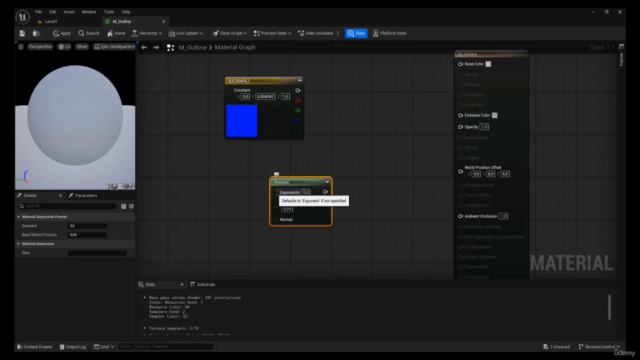The image size is (640, 360).
Task: Click the Details property matrix grid icon
Action: 124,206
